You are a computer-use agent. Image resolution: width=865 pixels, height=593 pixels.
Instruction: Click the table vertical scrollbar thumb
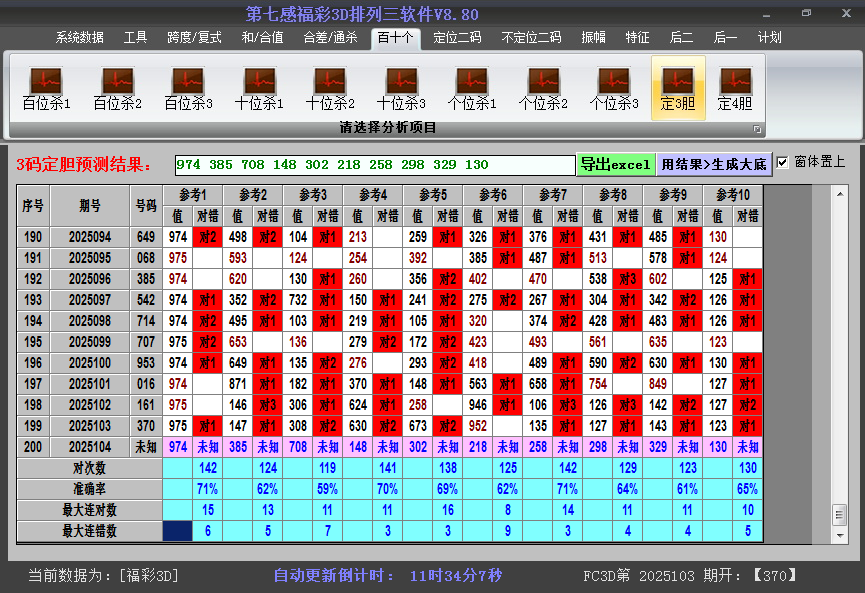(x=840, y=515)
